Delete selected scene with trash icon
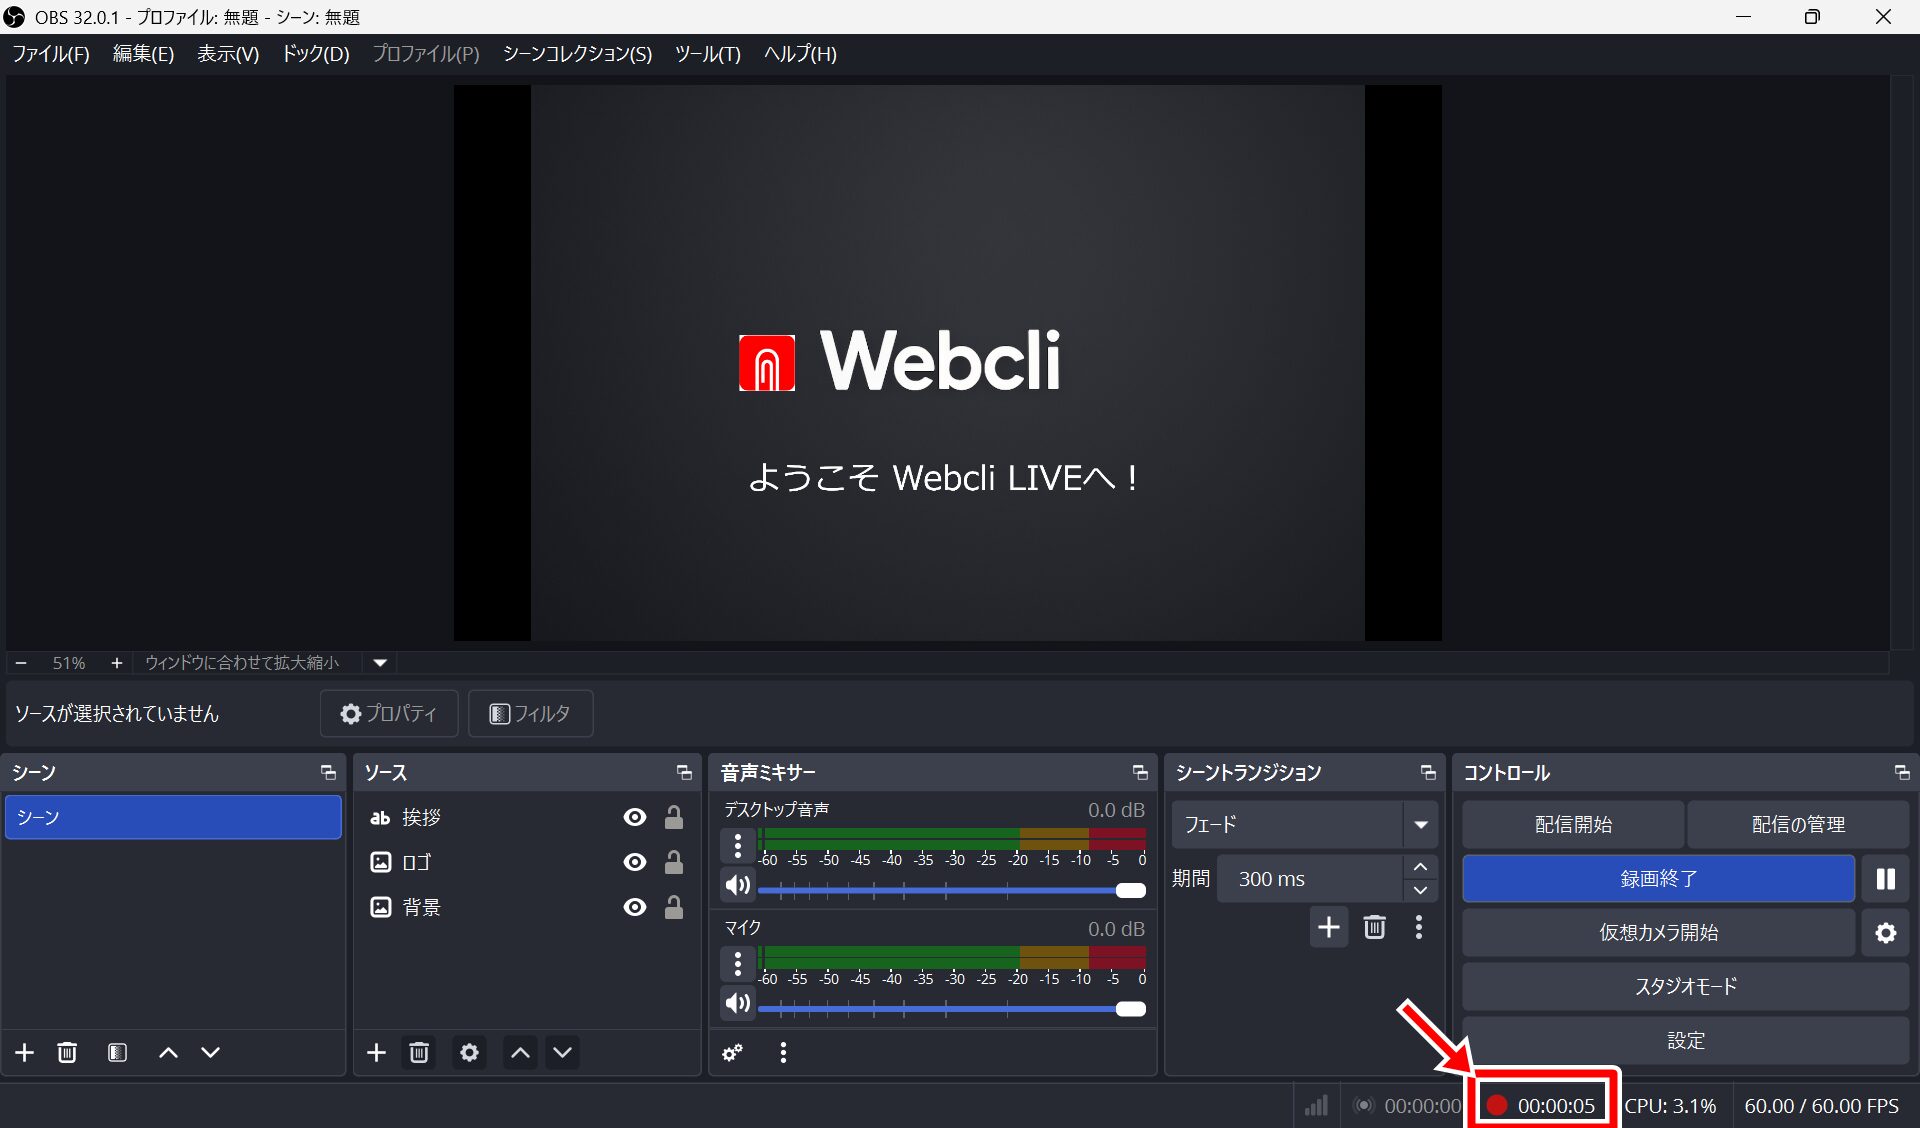 tap(67, 1052)
